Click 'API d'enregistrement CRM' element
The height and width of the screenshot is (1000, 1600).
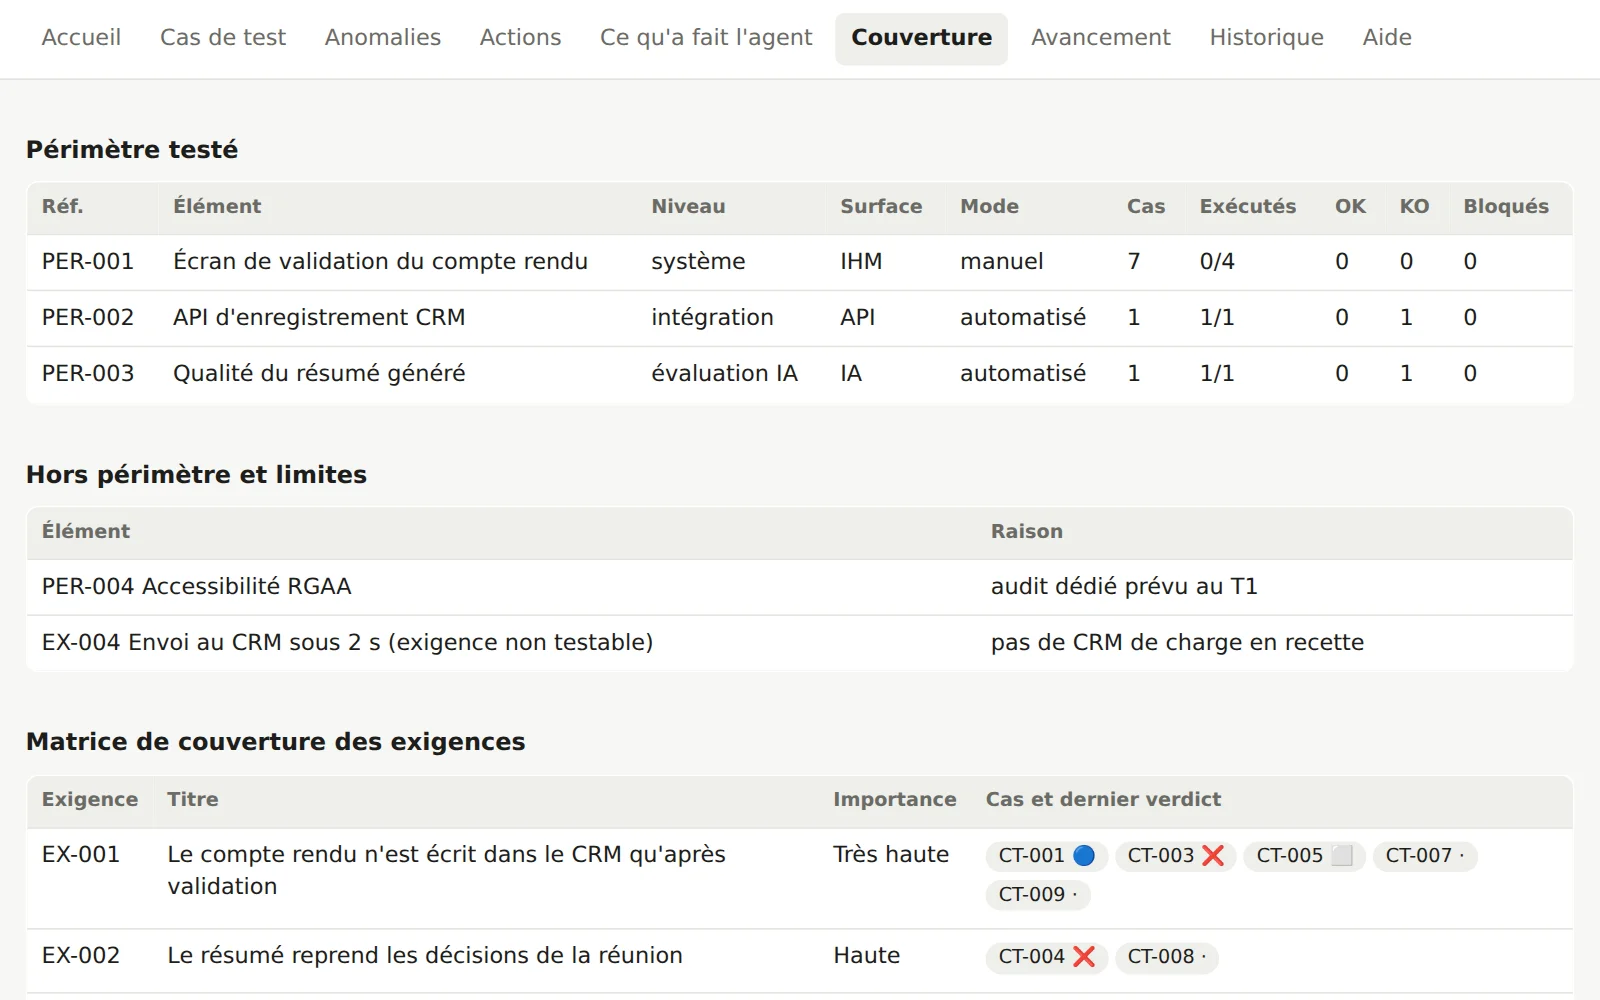click(319, 318)
